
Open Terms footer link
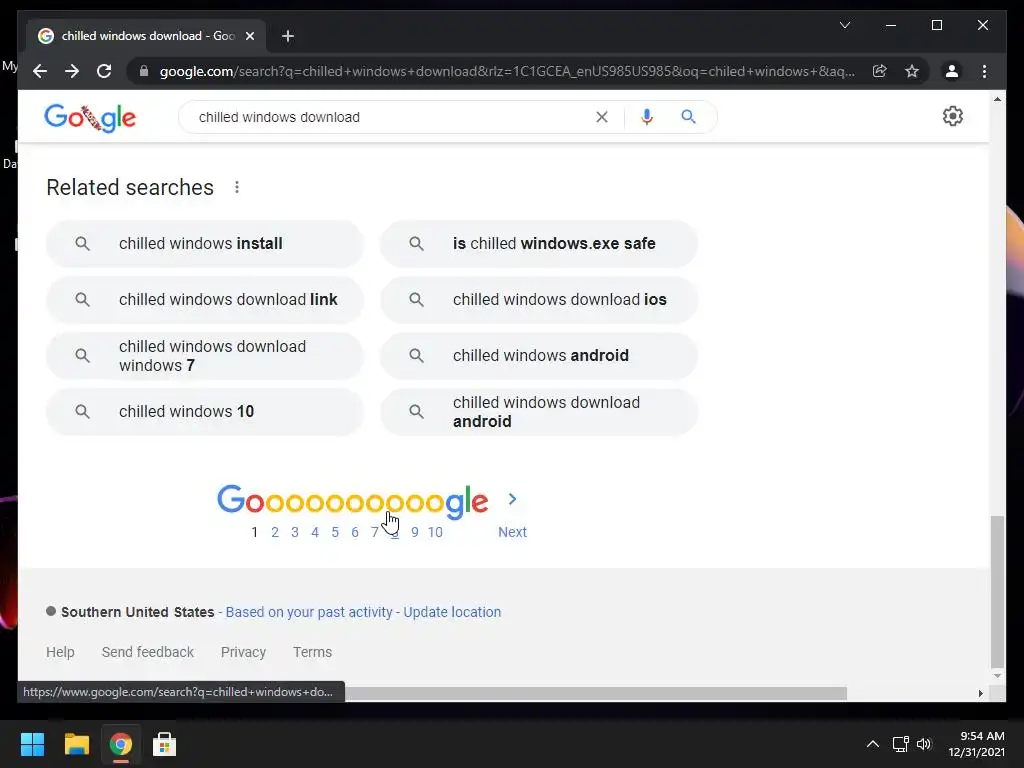[312, 652]
